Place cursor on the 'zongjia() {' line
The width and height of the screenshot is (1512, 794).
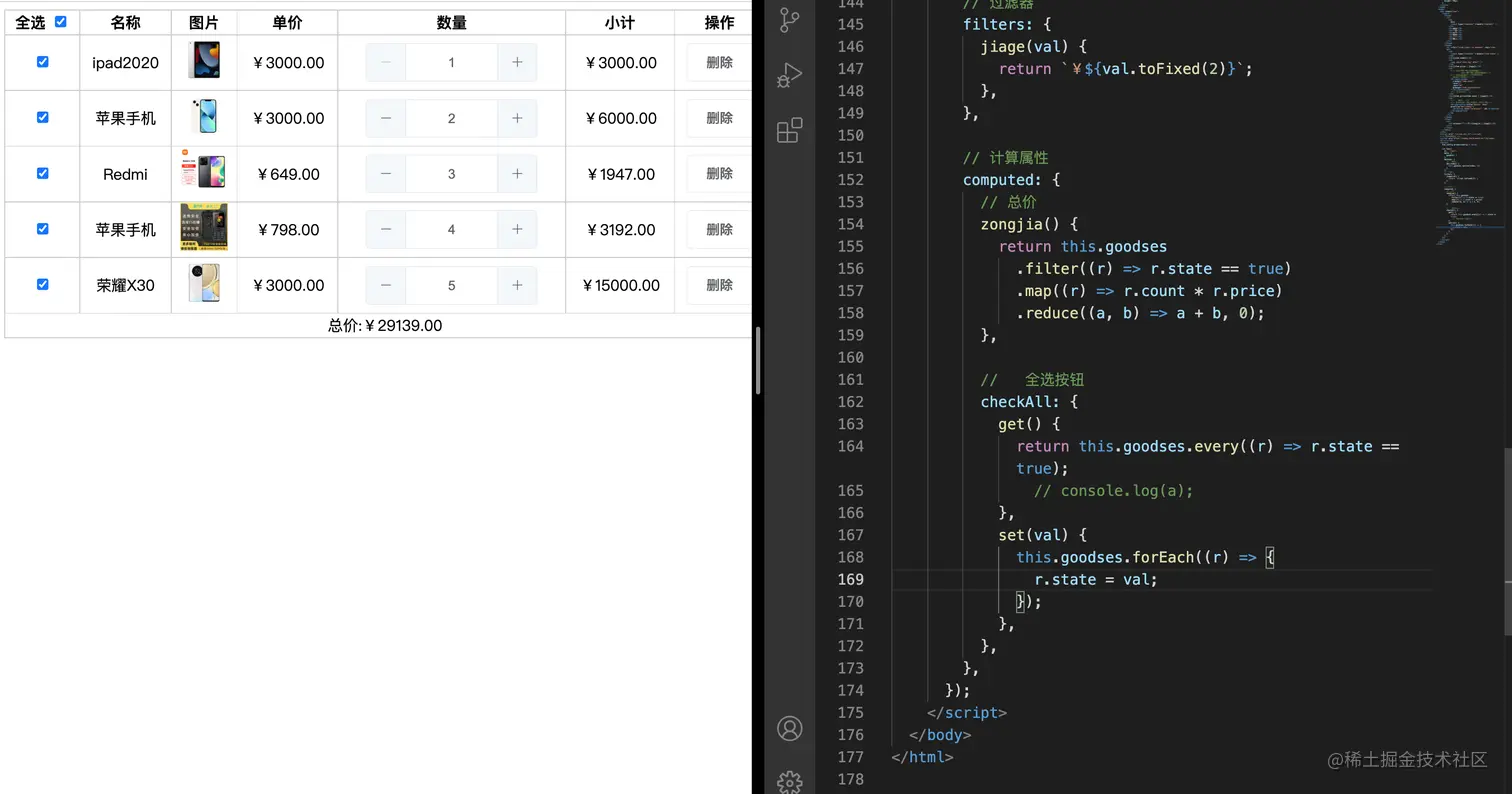tap(1029, 224)
